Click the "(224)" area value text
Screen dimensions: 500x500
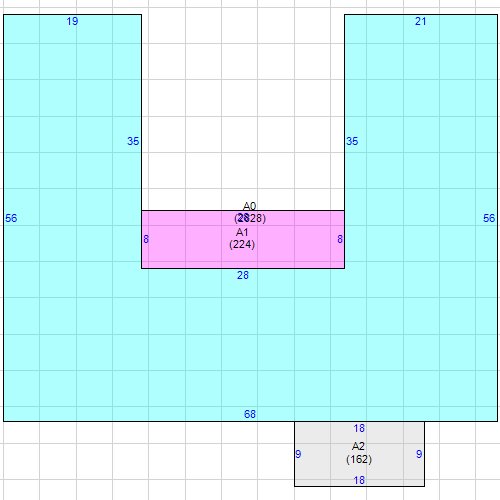coord(242,244)
